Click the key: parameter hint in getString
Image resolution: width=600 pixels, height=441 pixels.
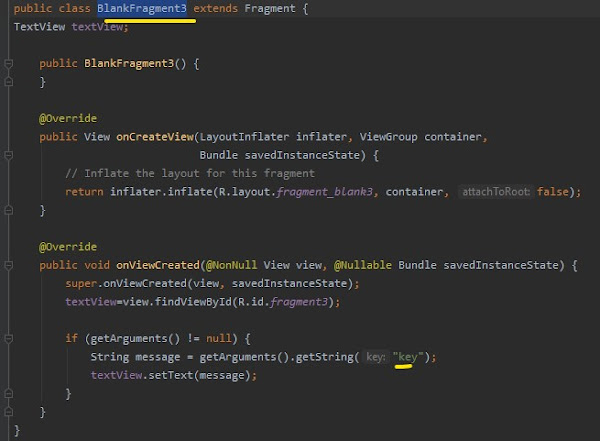tap(375, 357)
